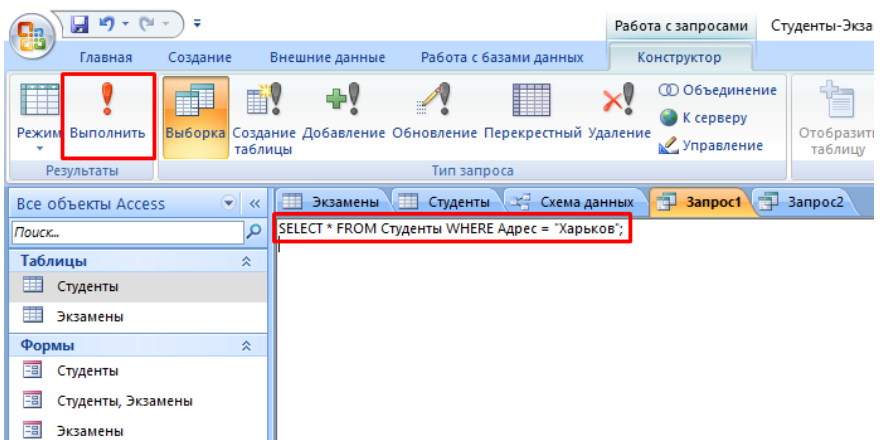Image resolution: width=895 pixels, height=440 pixels.
Task: Collapse the navigation pane with double chevron
Action: pyautogui.click(x=254, y=203)
